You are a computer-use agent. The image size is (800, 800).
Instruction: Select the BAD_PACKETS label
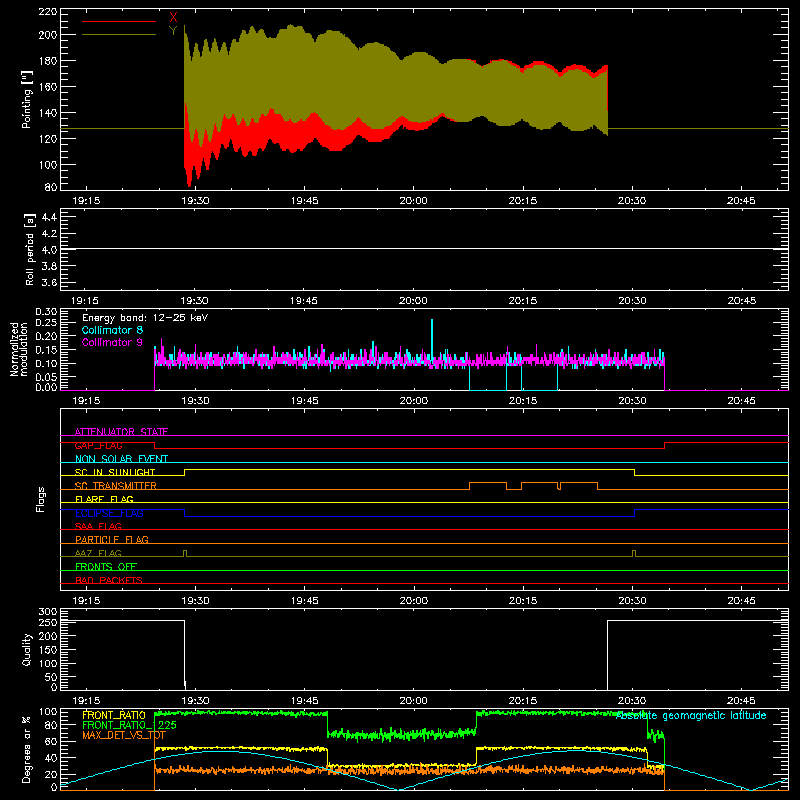pyautogui.click(x=109, y=580)
